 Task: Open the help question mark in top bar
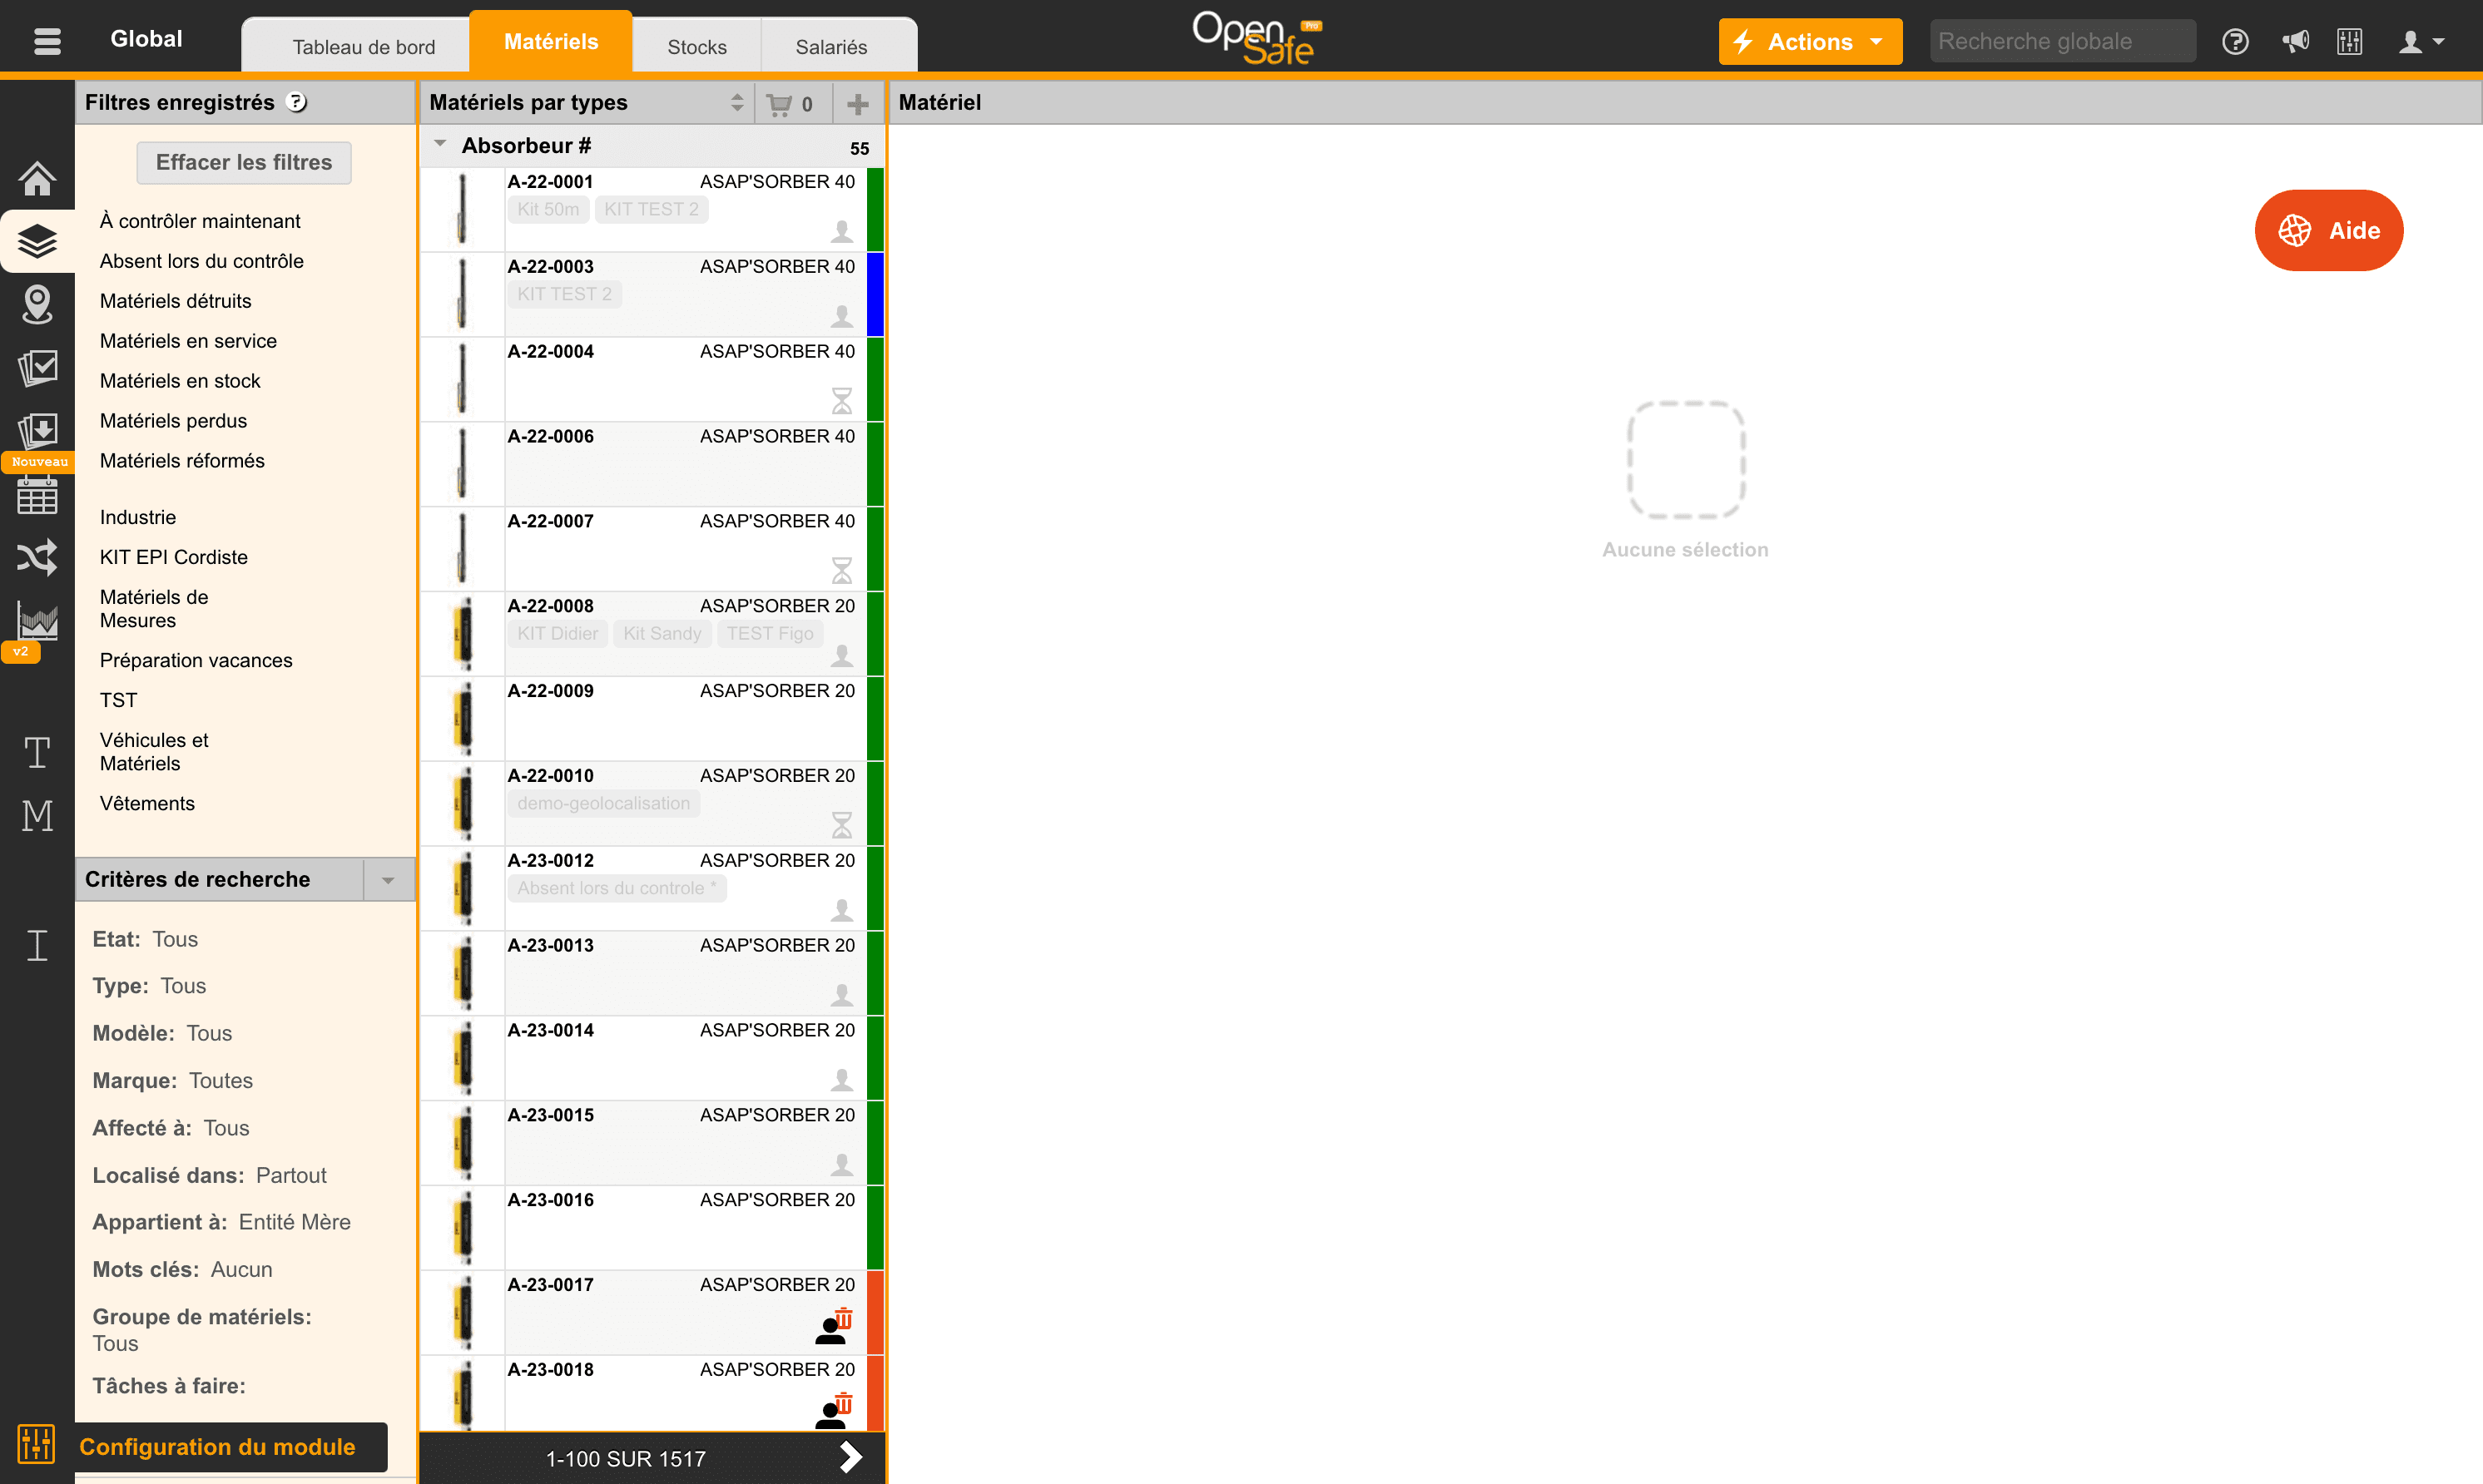tap(2235, 41)
